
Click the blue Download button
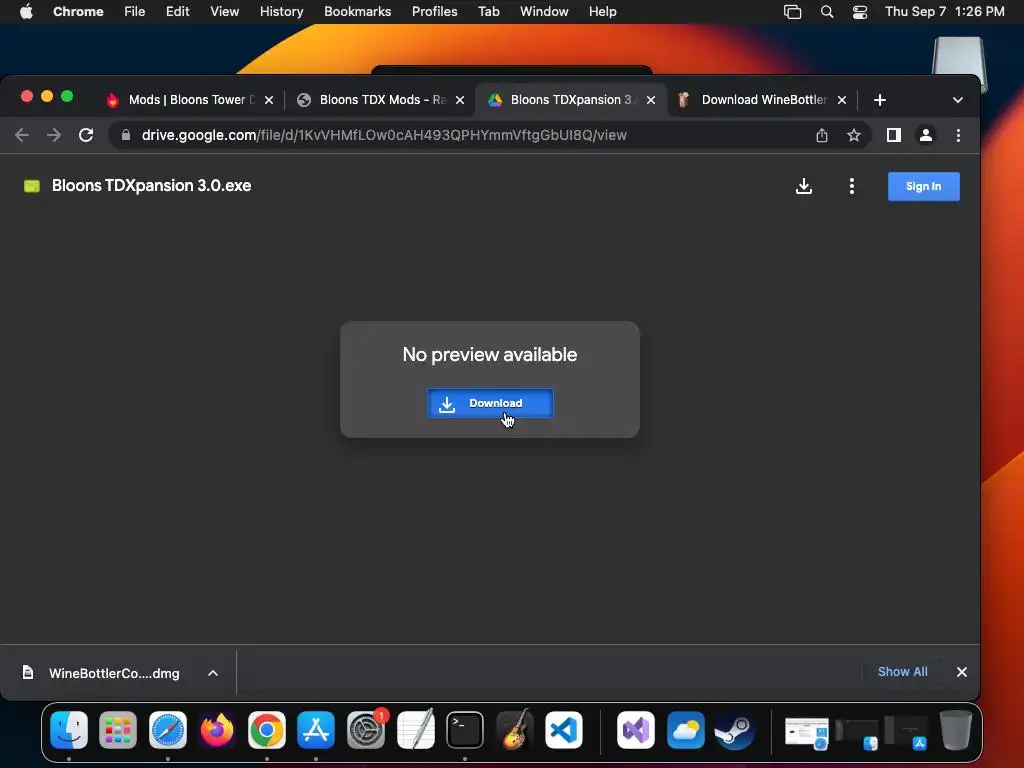tap(490, 403)
